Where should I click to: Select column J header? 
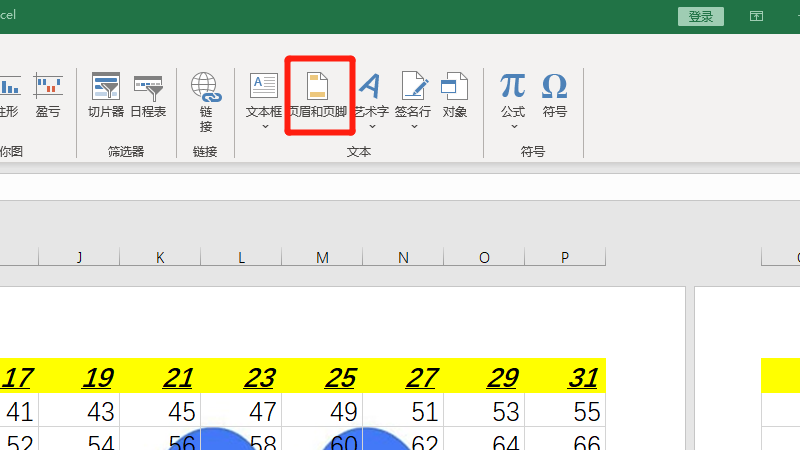tap(79, 257)
